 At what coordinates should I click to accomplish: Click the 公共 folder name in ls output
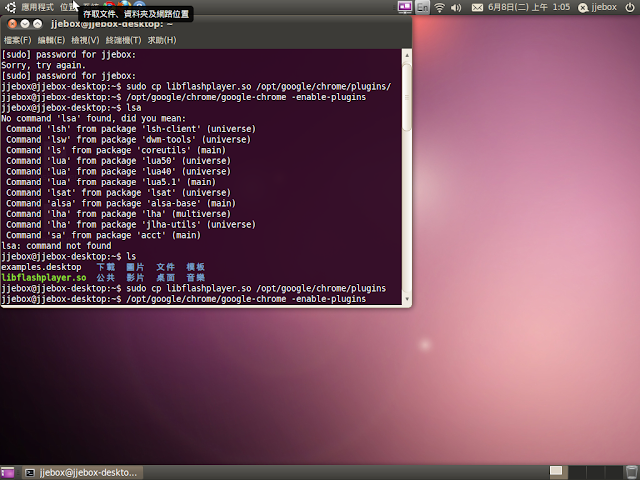point(106,278)
